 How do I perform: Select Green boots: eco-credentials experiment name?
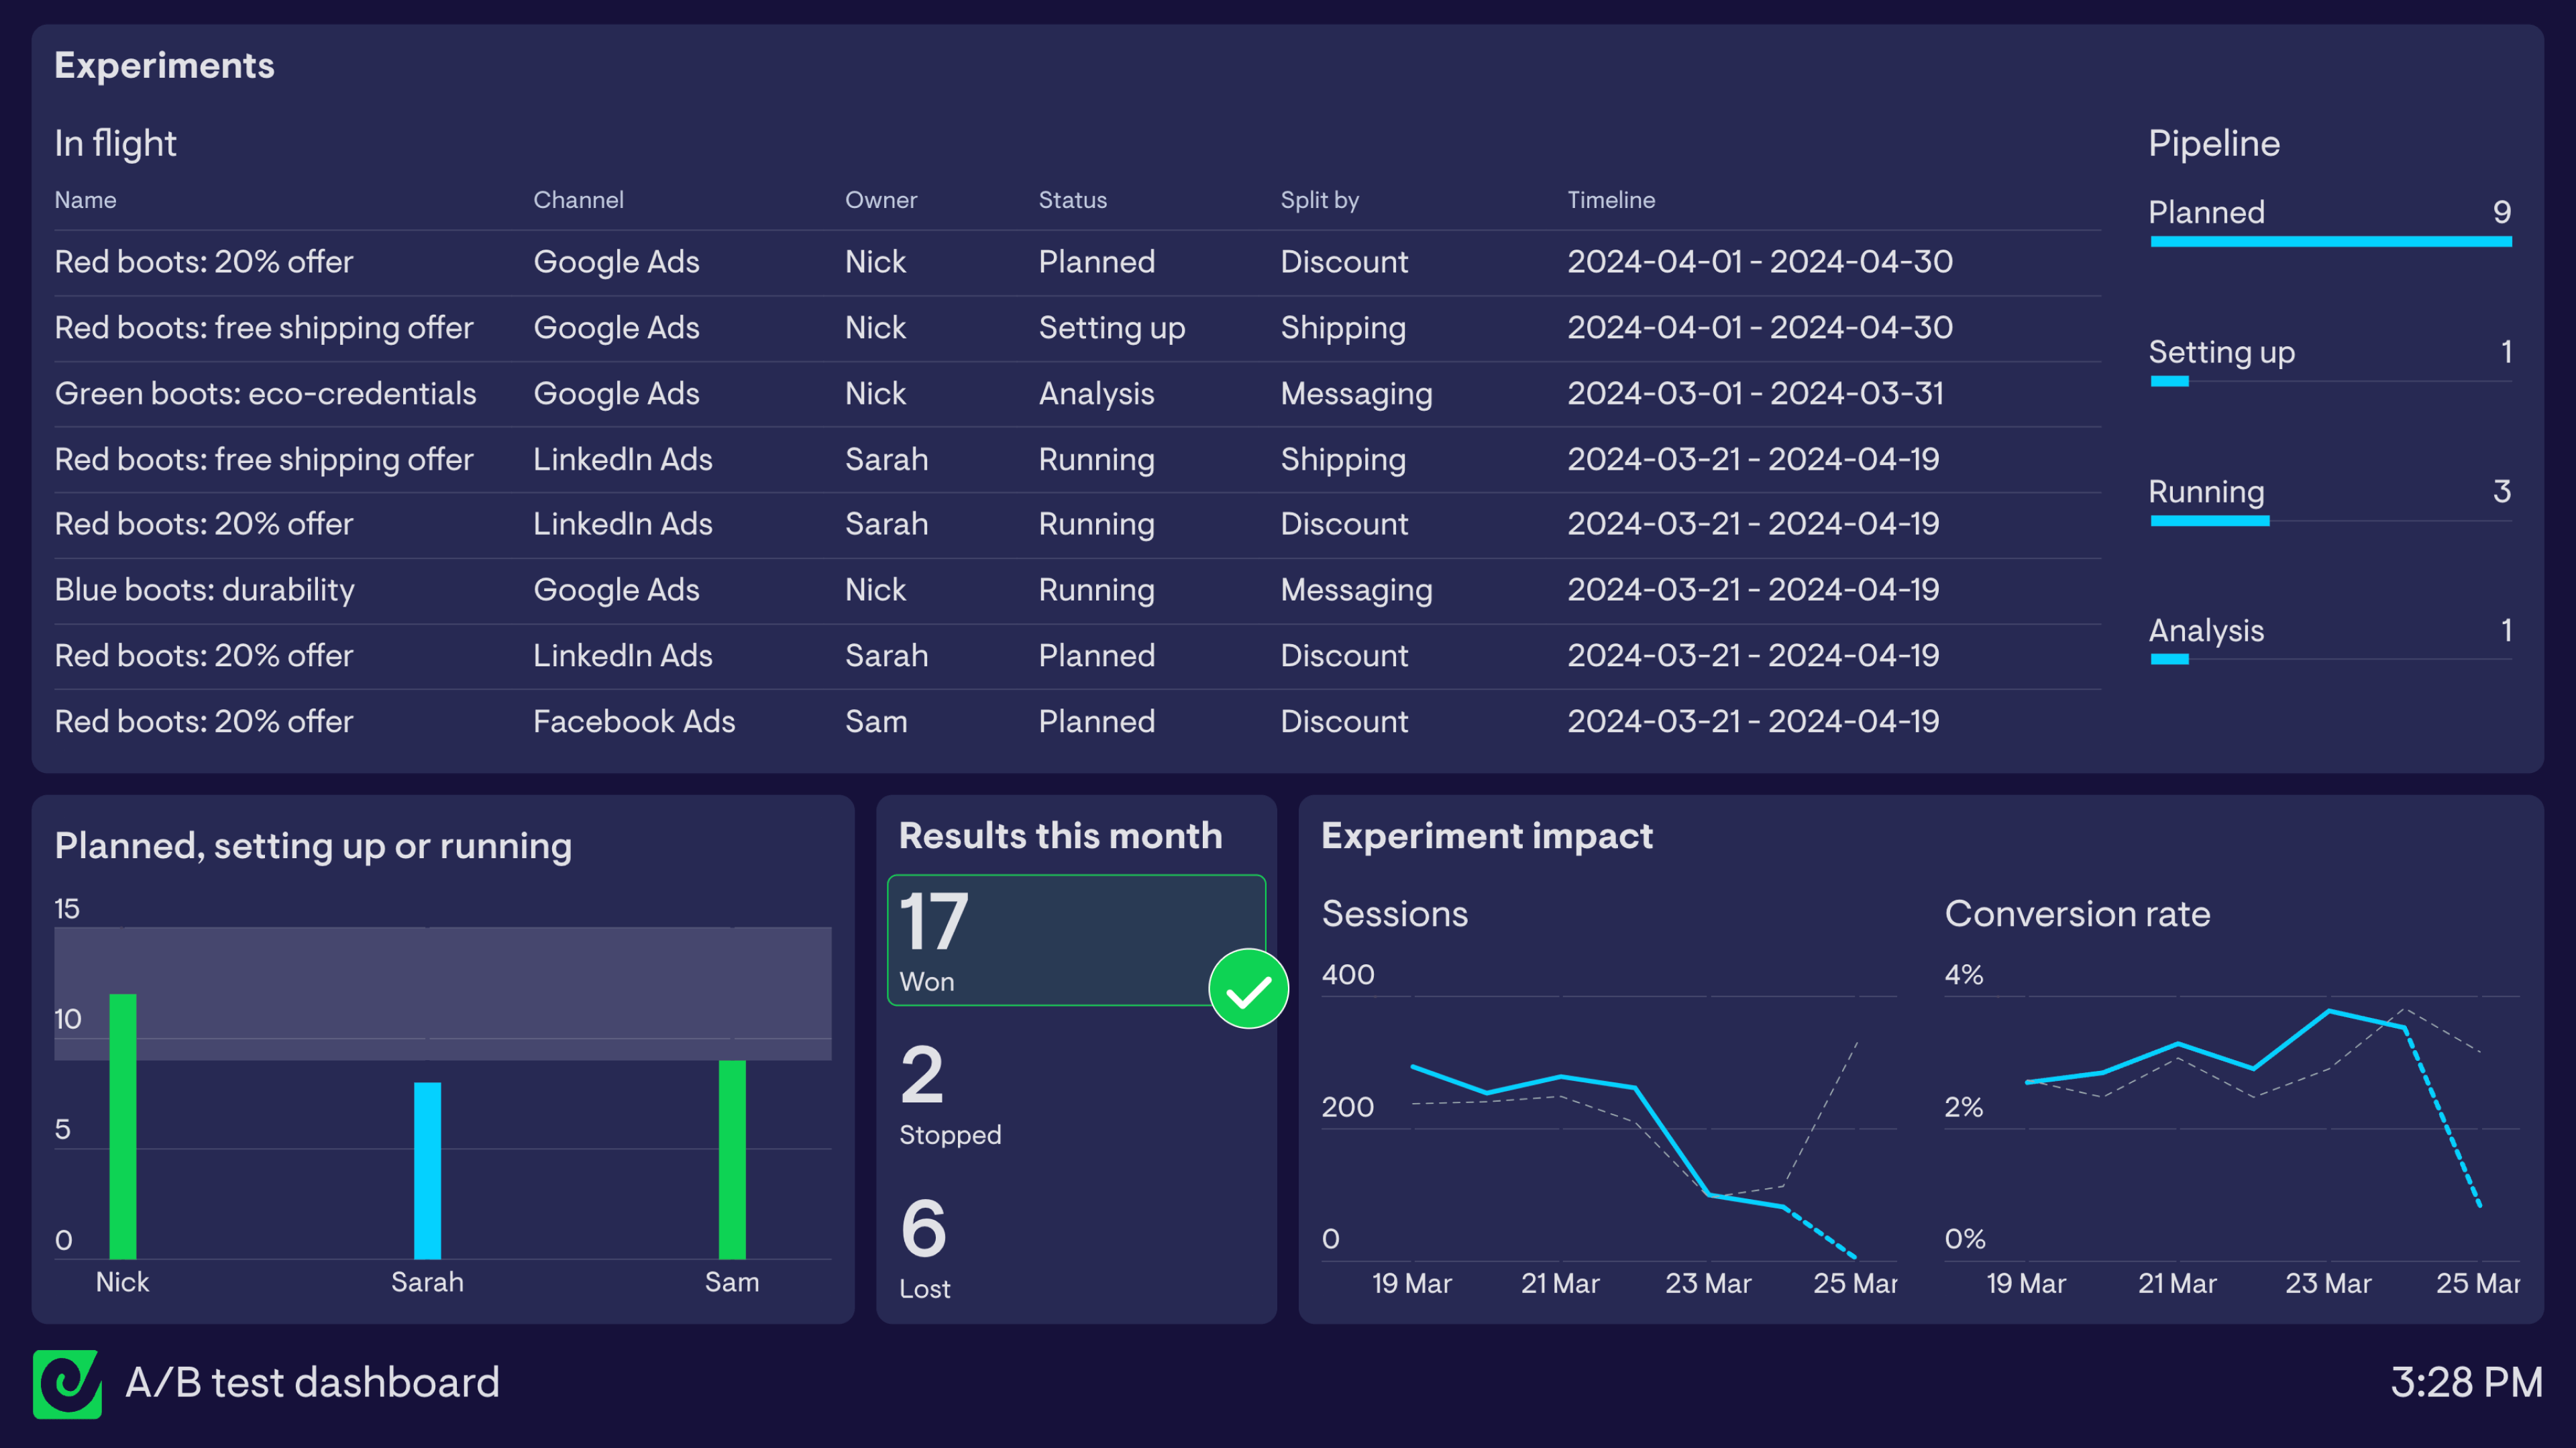265,394
